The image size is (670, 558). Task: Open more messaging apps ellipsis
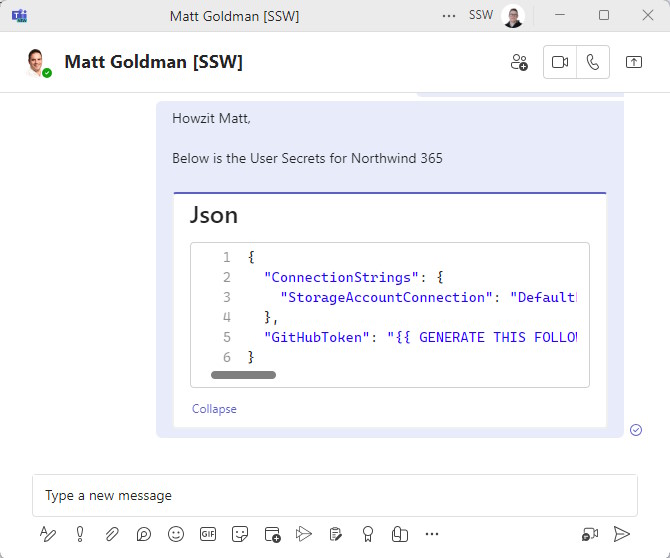tap(432, 534)
